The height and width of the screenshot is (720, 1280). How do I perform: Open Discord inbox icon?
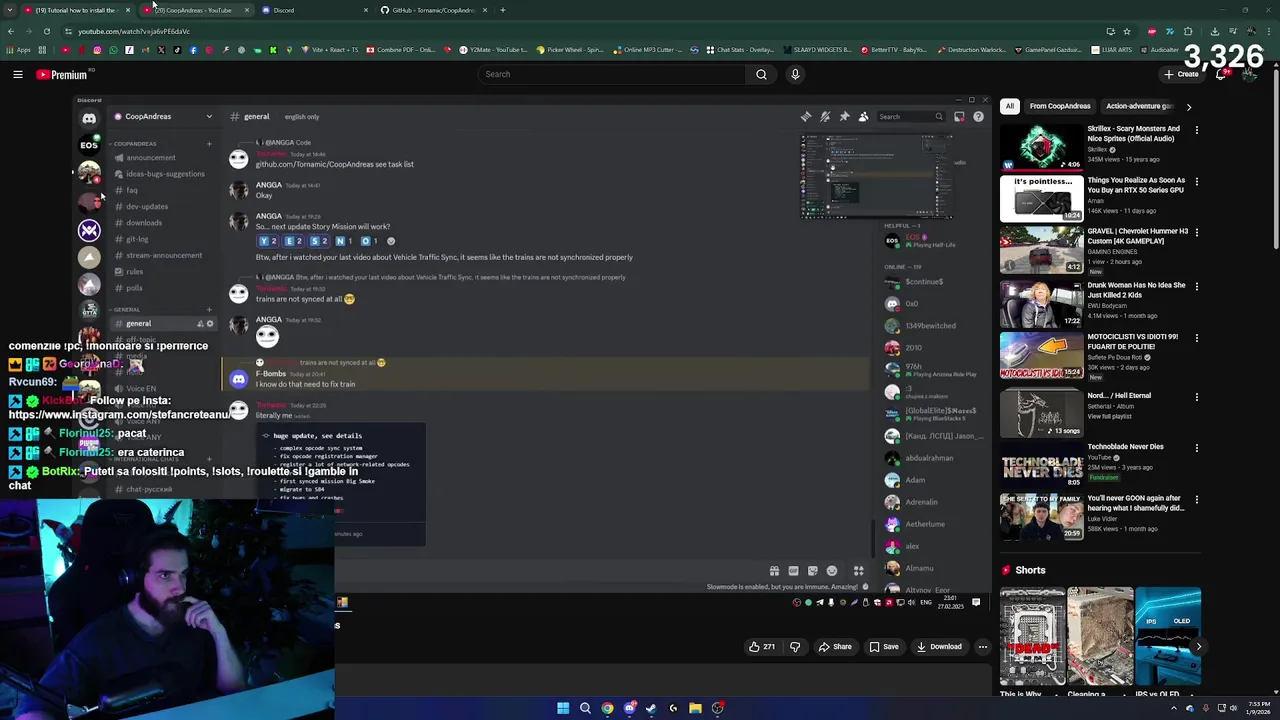pos(959,117)
